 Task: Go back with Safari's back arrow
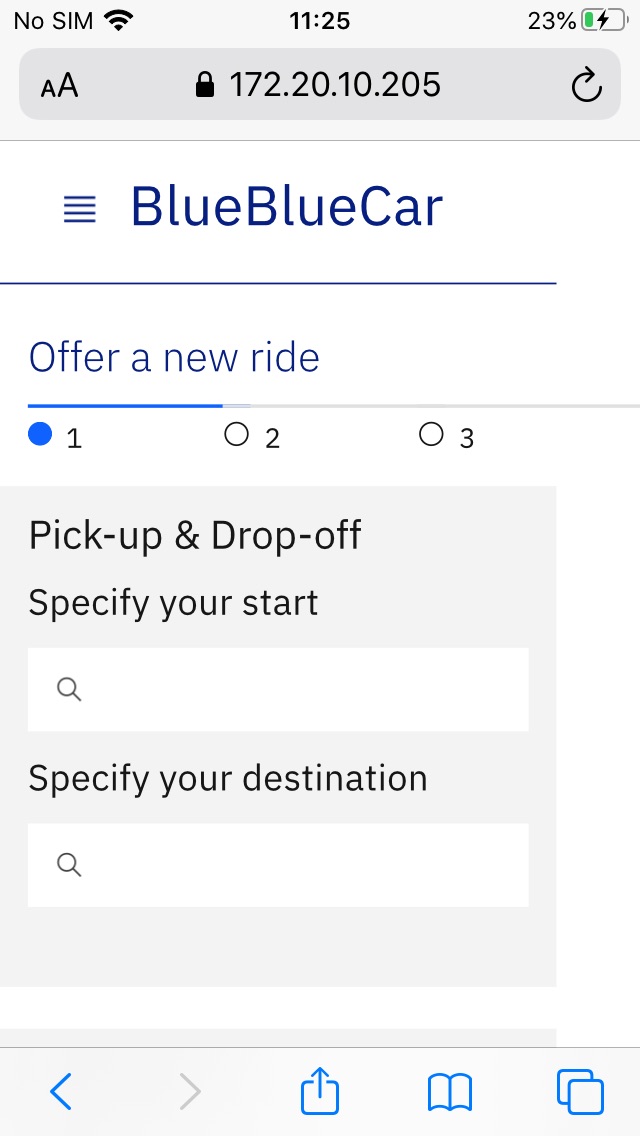coord(61,1092)
